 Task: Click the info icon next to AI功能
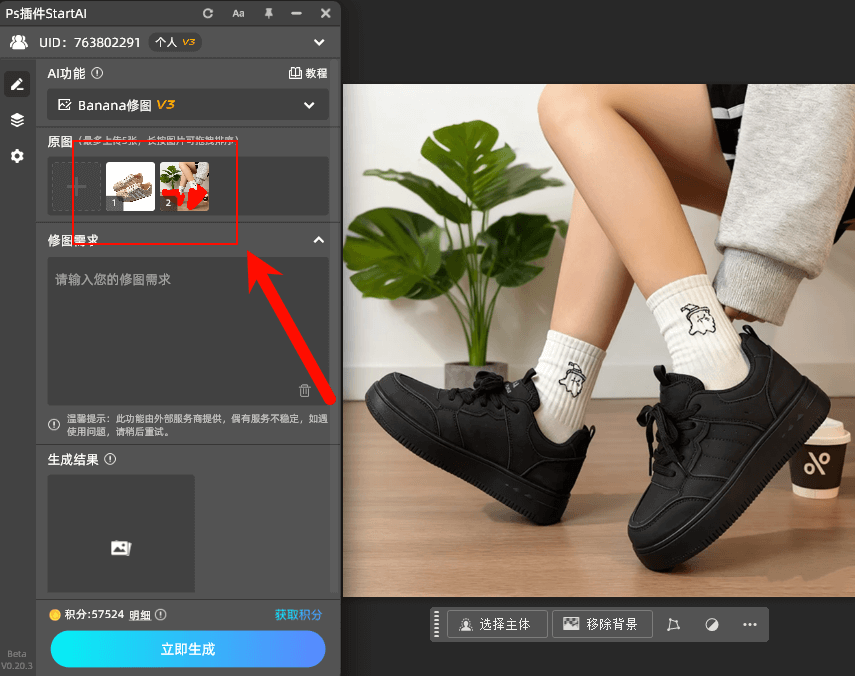click(97, 73)
